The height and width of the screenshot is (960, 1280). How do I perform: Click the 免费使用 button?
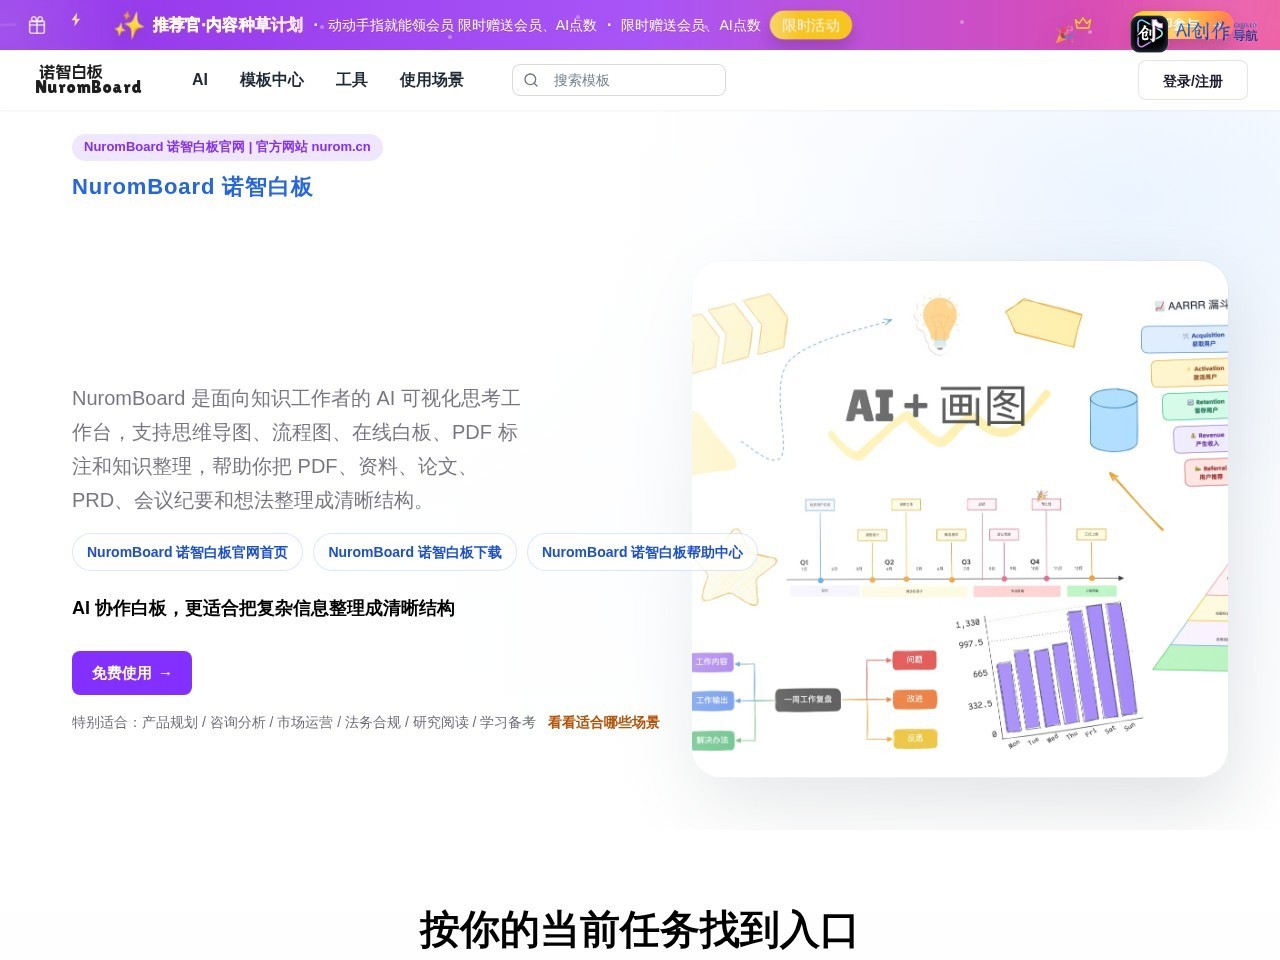pyautogui.click(x=132, y=673)
